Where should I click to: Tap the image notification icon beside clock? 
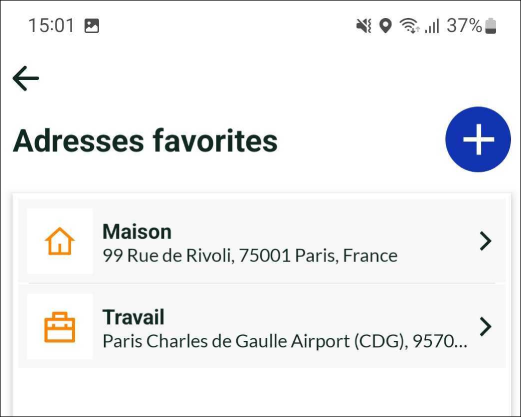[x=91, y=26]
